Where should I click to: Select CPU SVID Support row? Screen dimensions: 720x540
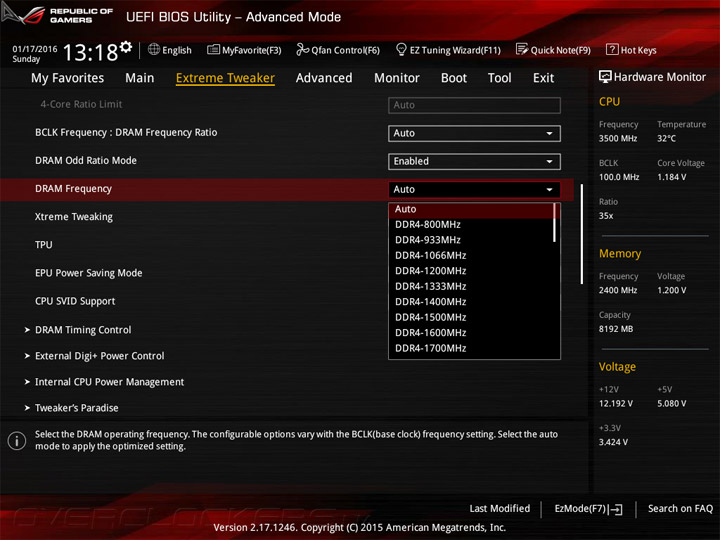[x=75, y=301]
